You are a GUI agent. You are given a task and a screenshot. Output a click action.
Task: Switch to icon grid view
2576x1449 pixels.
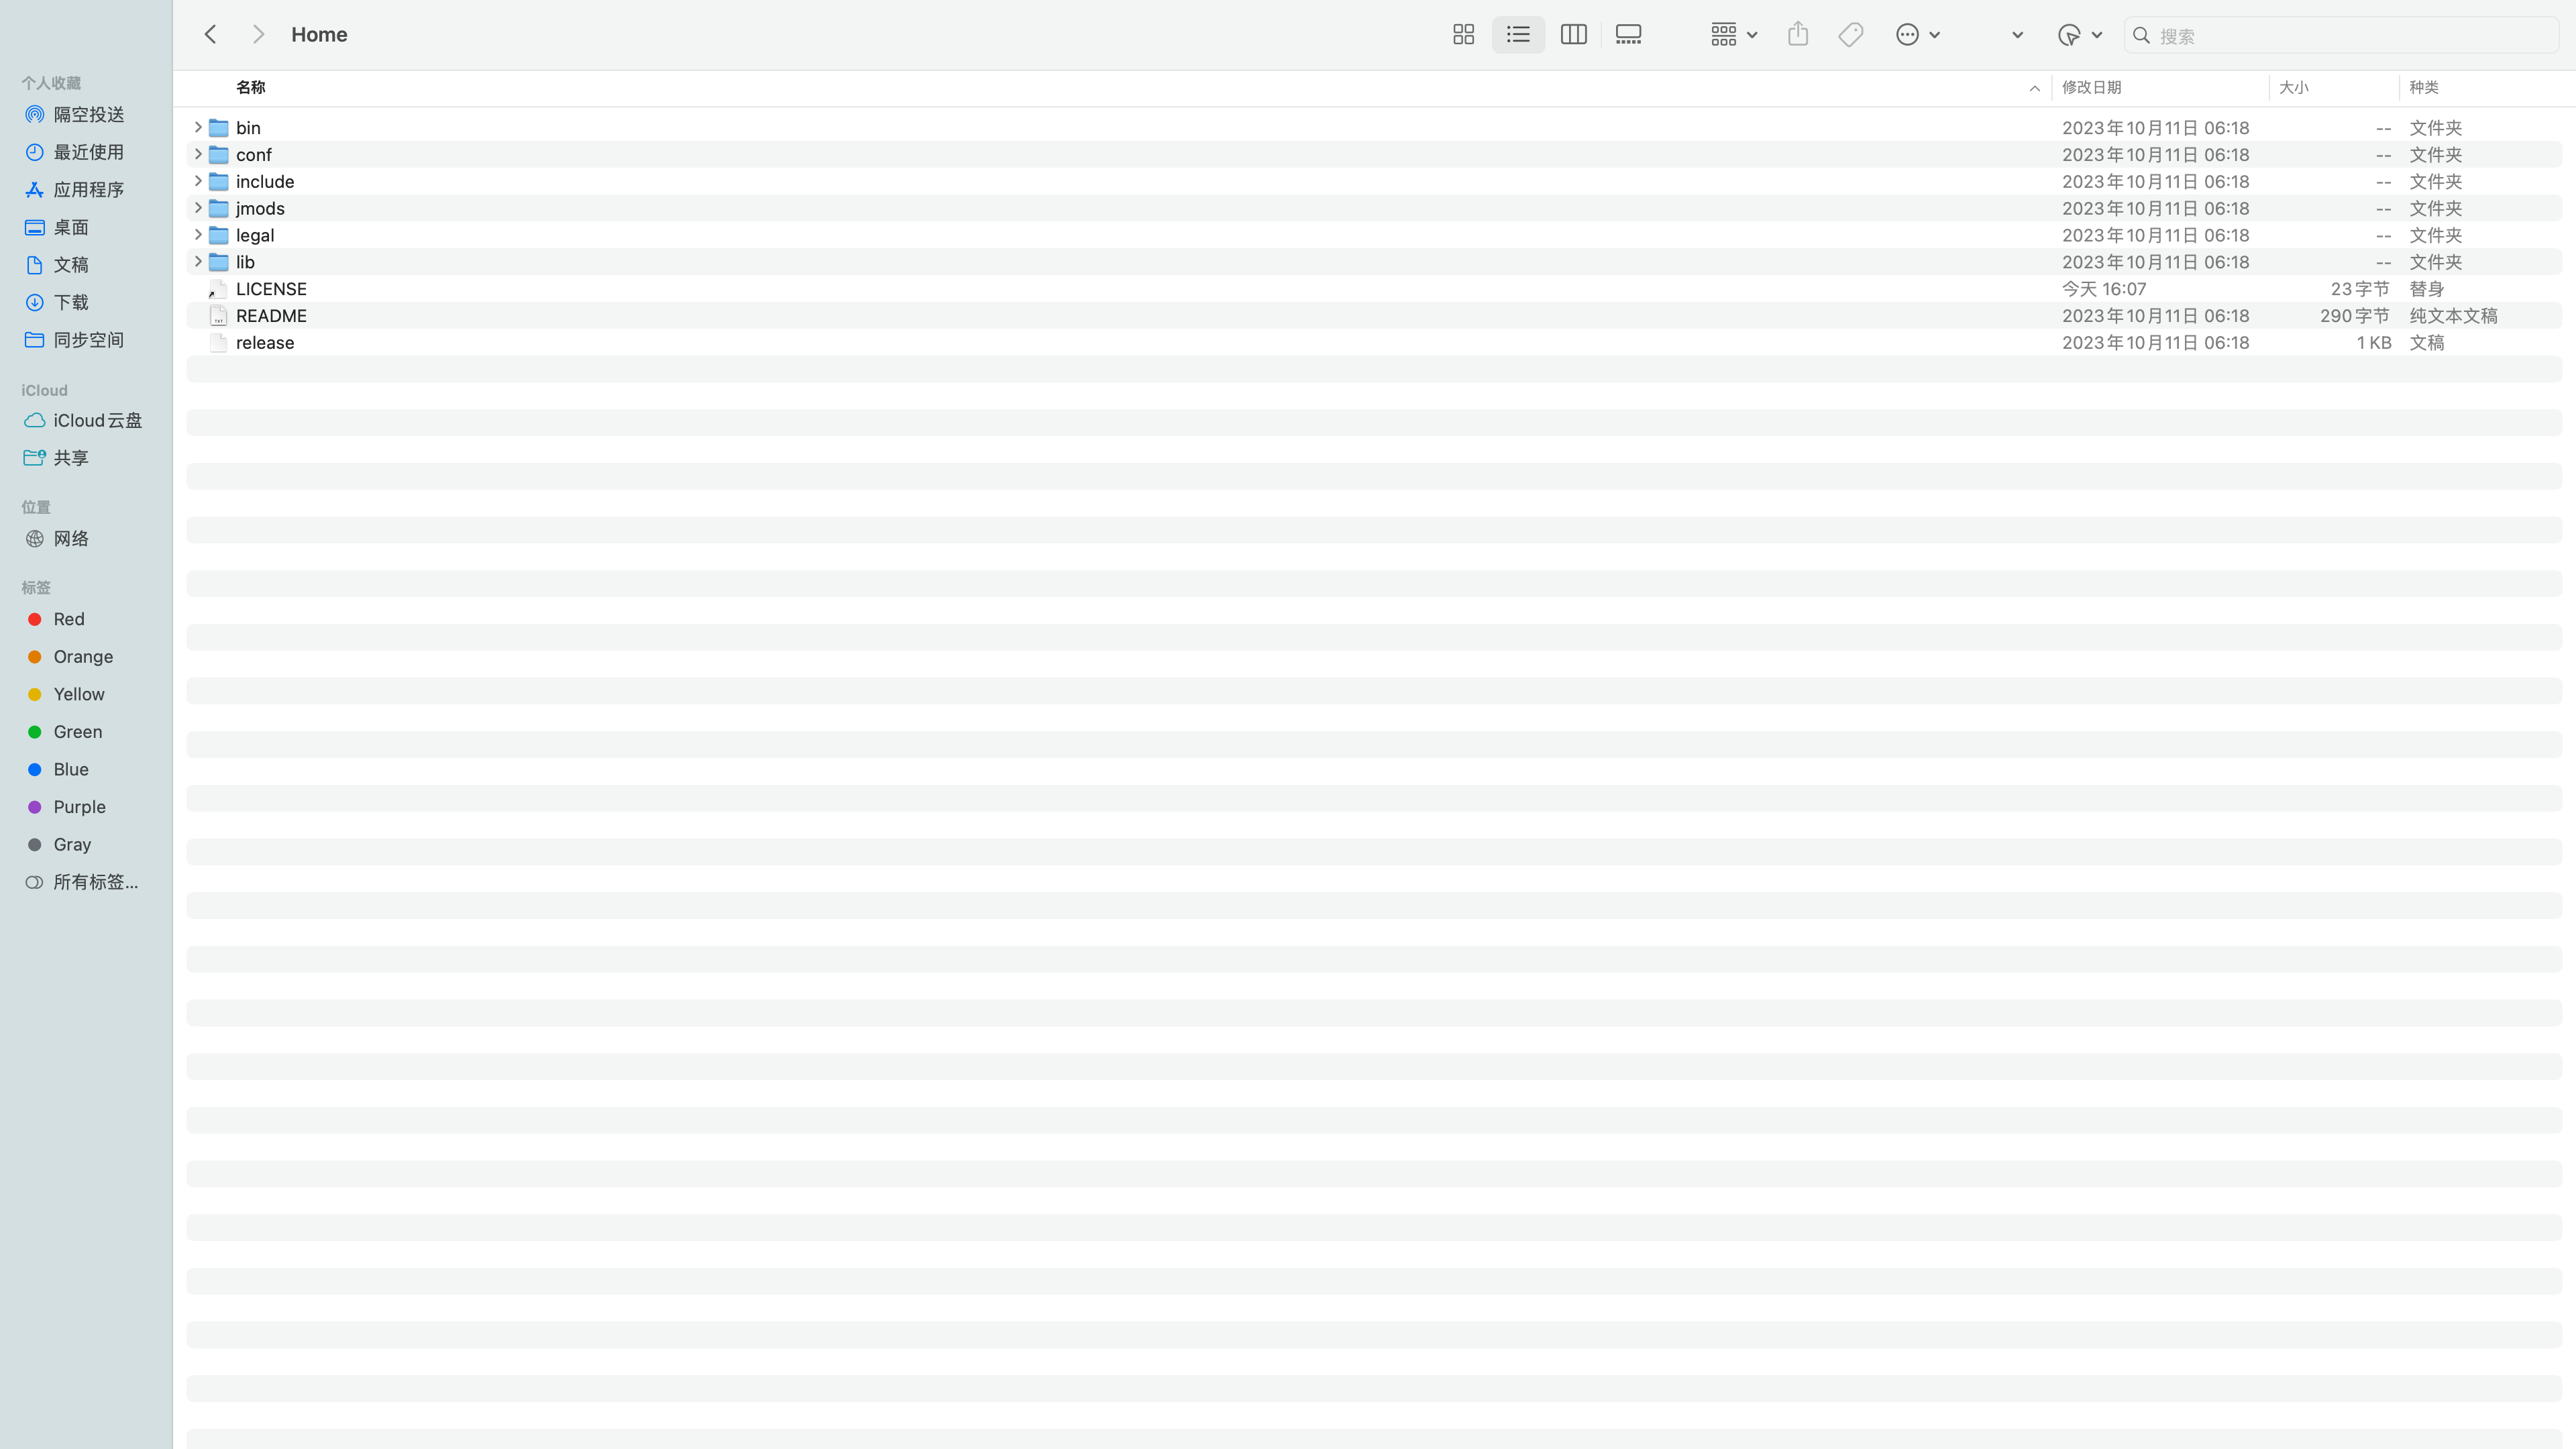(x=1463, y=35)
